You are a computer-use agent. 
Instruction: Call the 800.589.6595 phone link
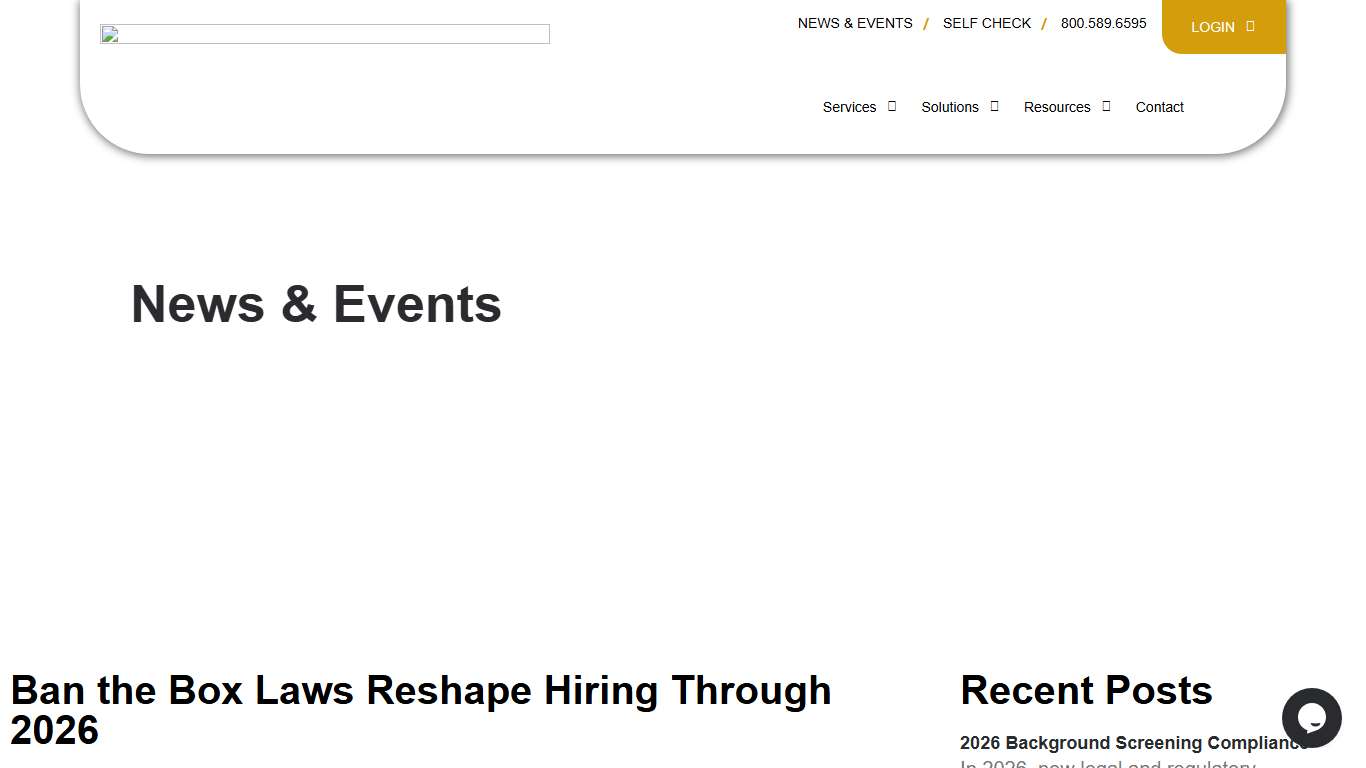pos(1104,23)
